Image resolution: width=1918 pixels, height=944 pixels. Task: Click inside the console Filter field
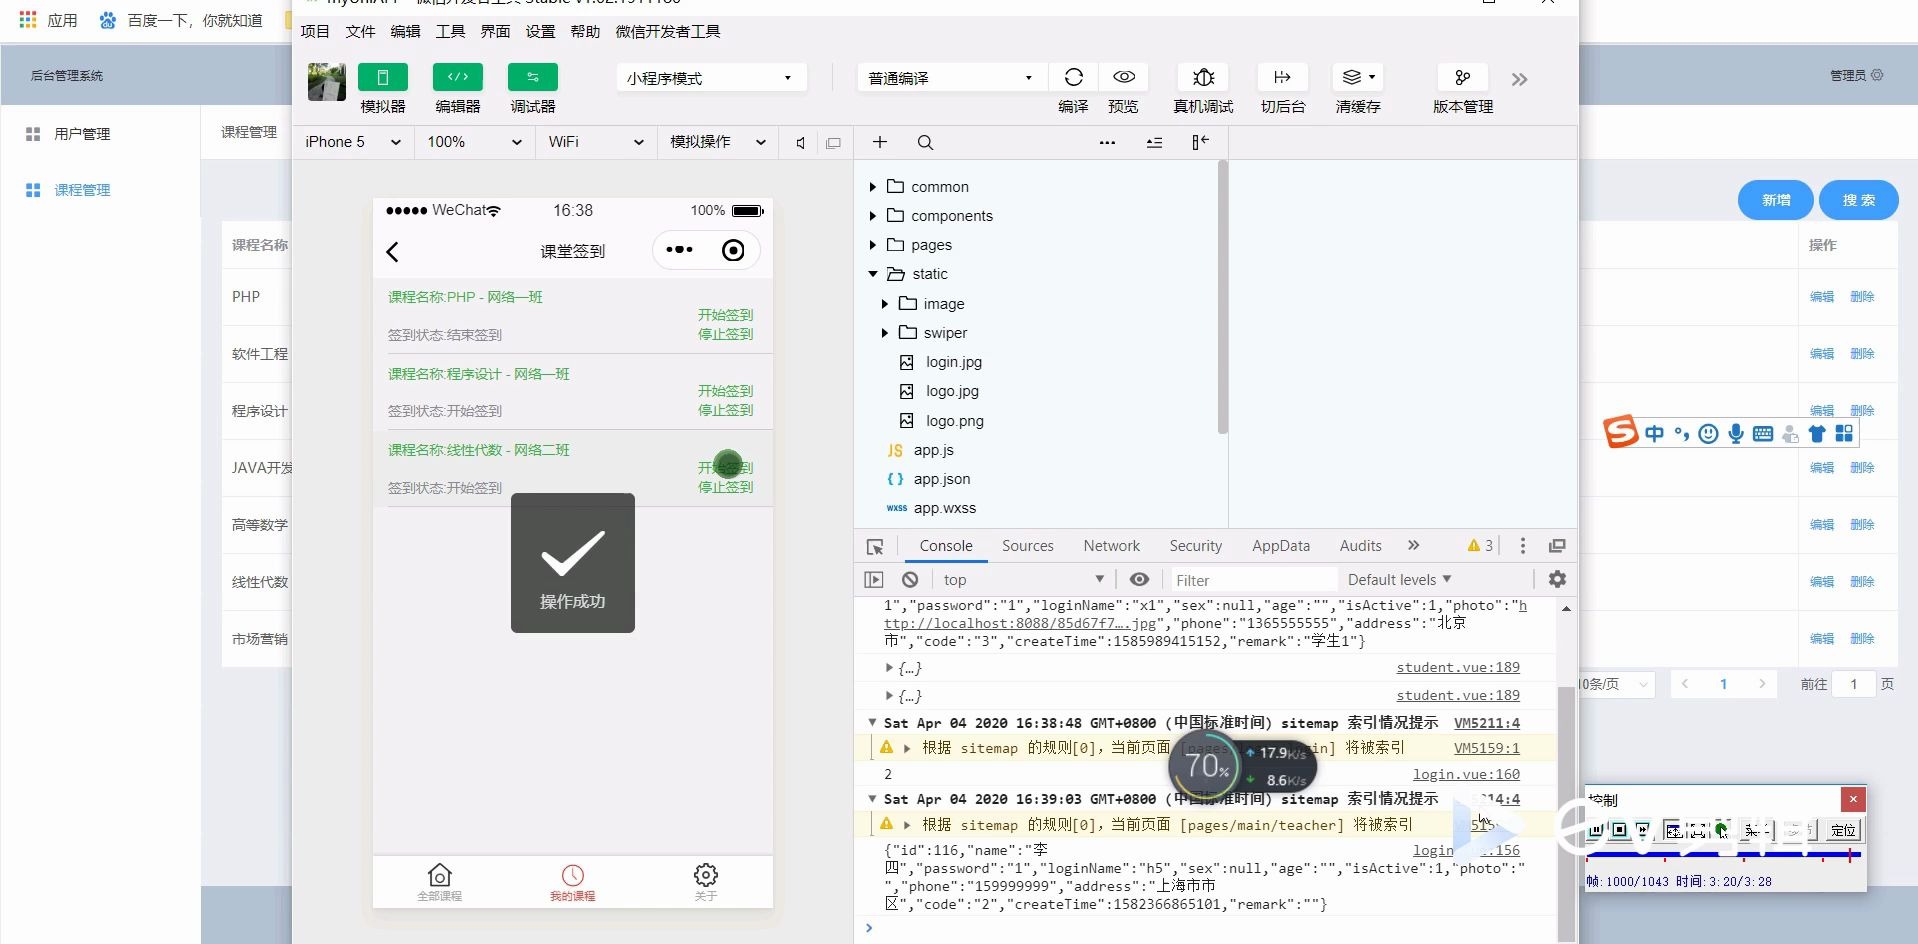coord(1250,579)
